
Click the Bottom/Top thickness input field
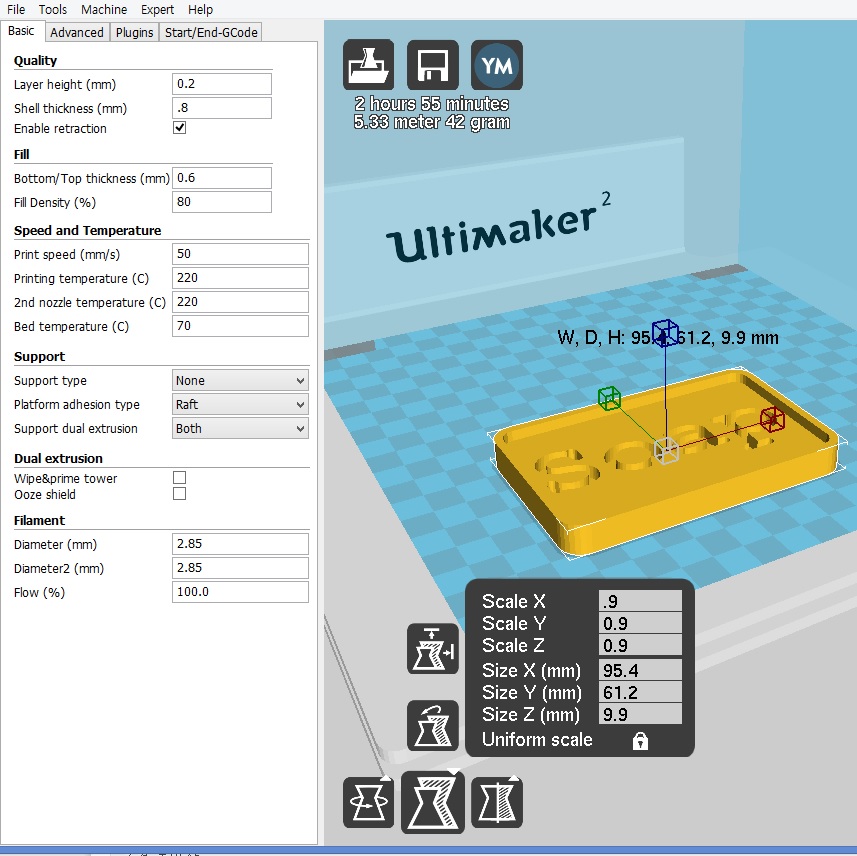pyautogui.click(x=221, y=178)
